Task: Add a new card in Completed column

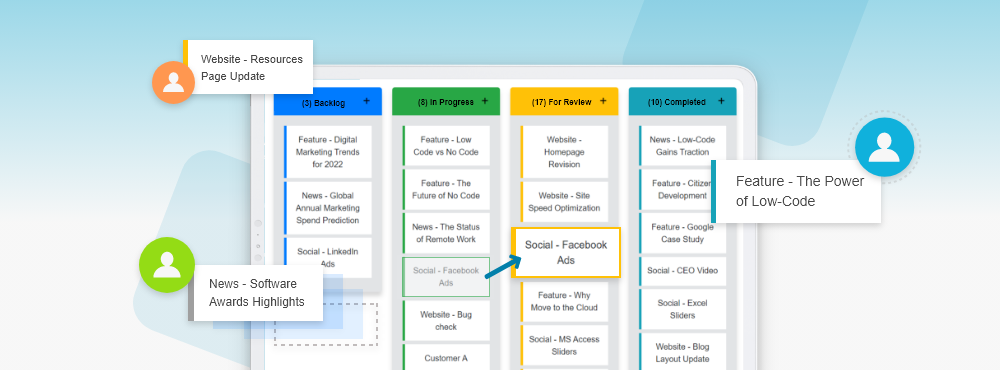Action: tap(721, 101)
